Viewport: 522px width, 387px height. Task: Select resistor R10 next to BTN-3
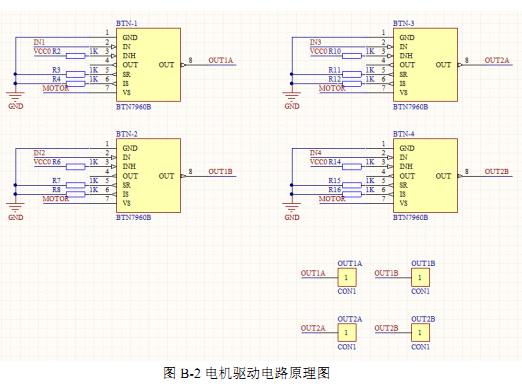[352, 56]
